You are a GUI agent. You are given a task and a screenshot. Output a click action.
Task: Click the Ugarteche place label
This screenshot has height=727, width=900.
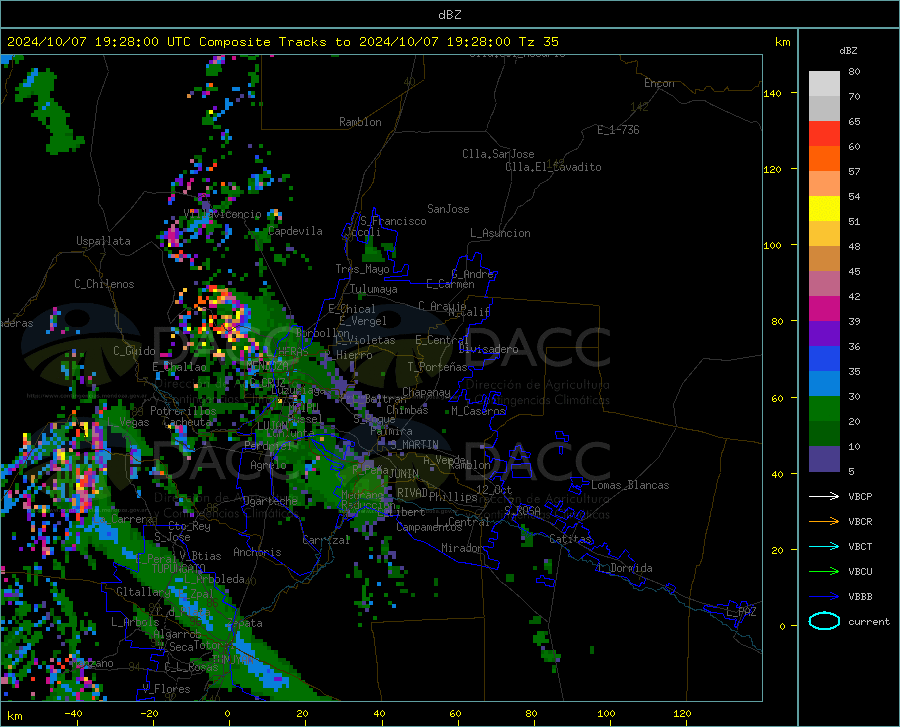tap(270, 500)
